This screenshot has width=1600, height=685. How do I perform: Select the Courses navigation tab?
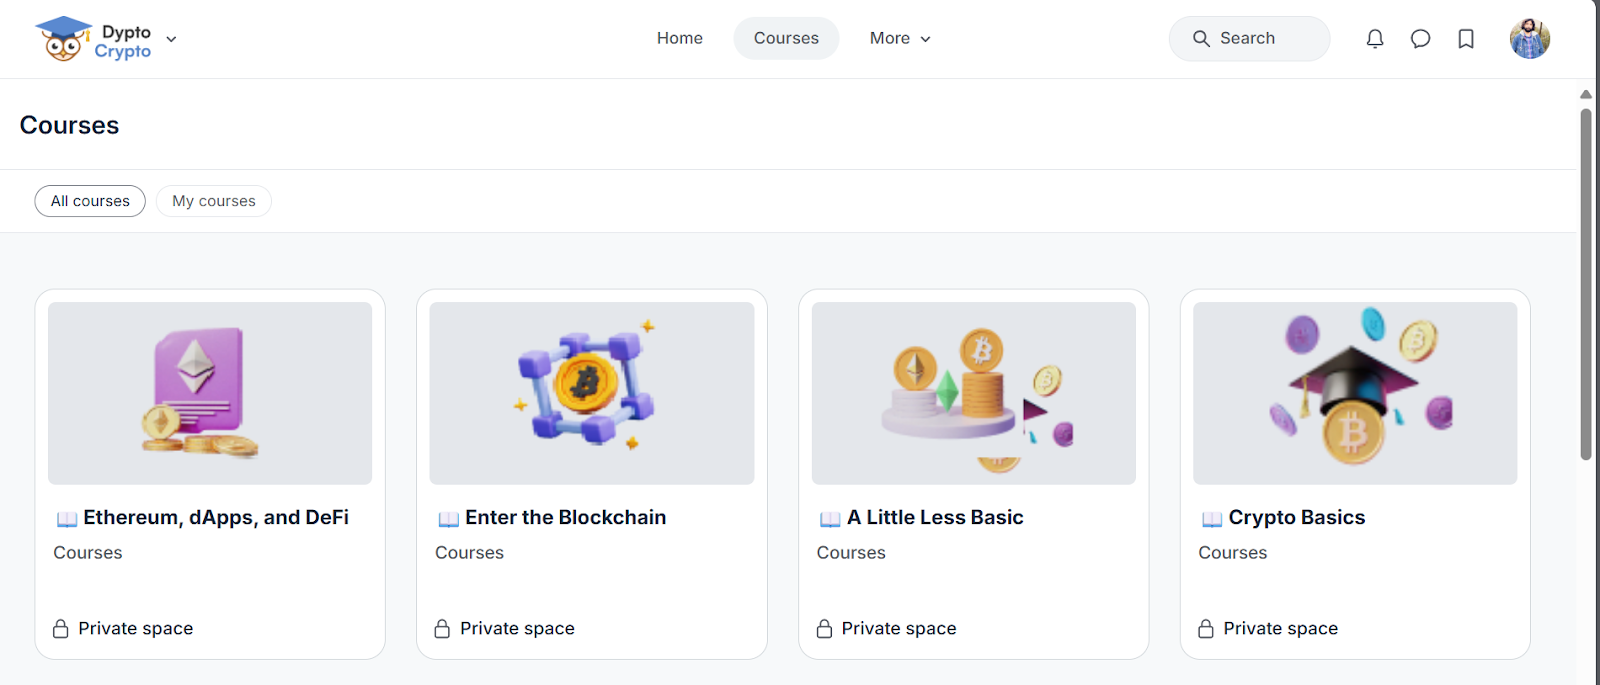coord(786,38)
